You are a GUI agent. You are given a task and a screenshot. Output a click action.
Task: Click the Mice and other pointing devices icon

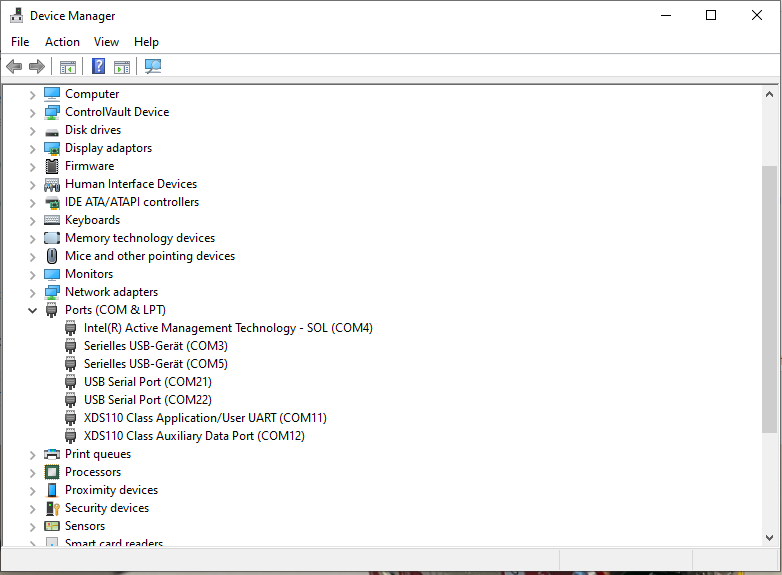click(x=52, y=256)
